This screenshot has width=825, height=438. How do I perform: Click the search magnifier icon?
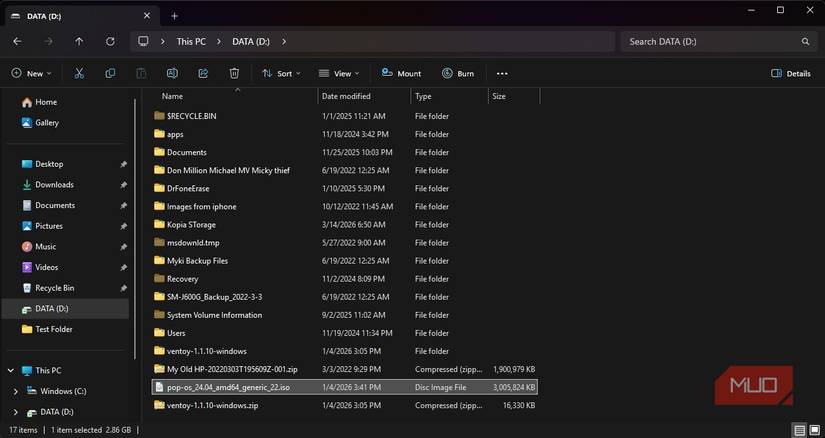tap(805, 41)
